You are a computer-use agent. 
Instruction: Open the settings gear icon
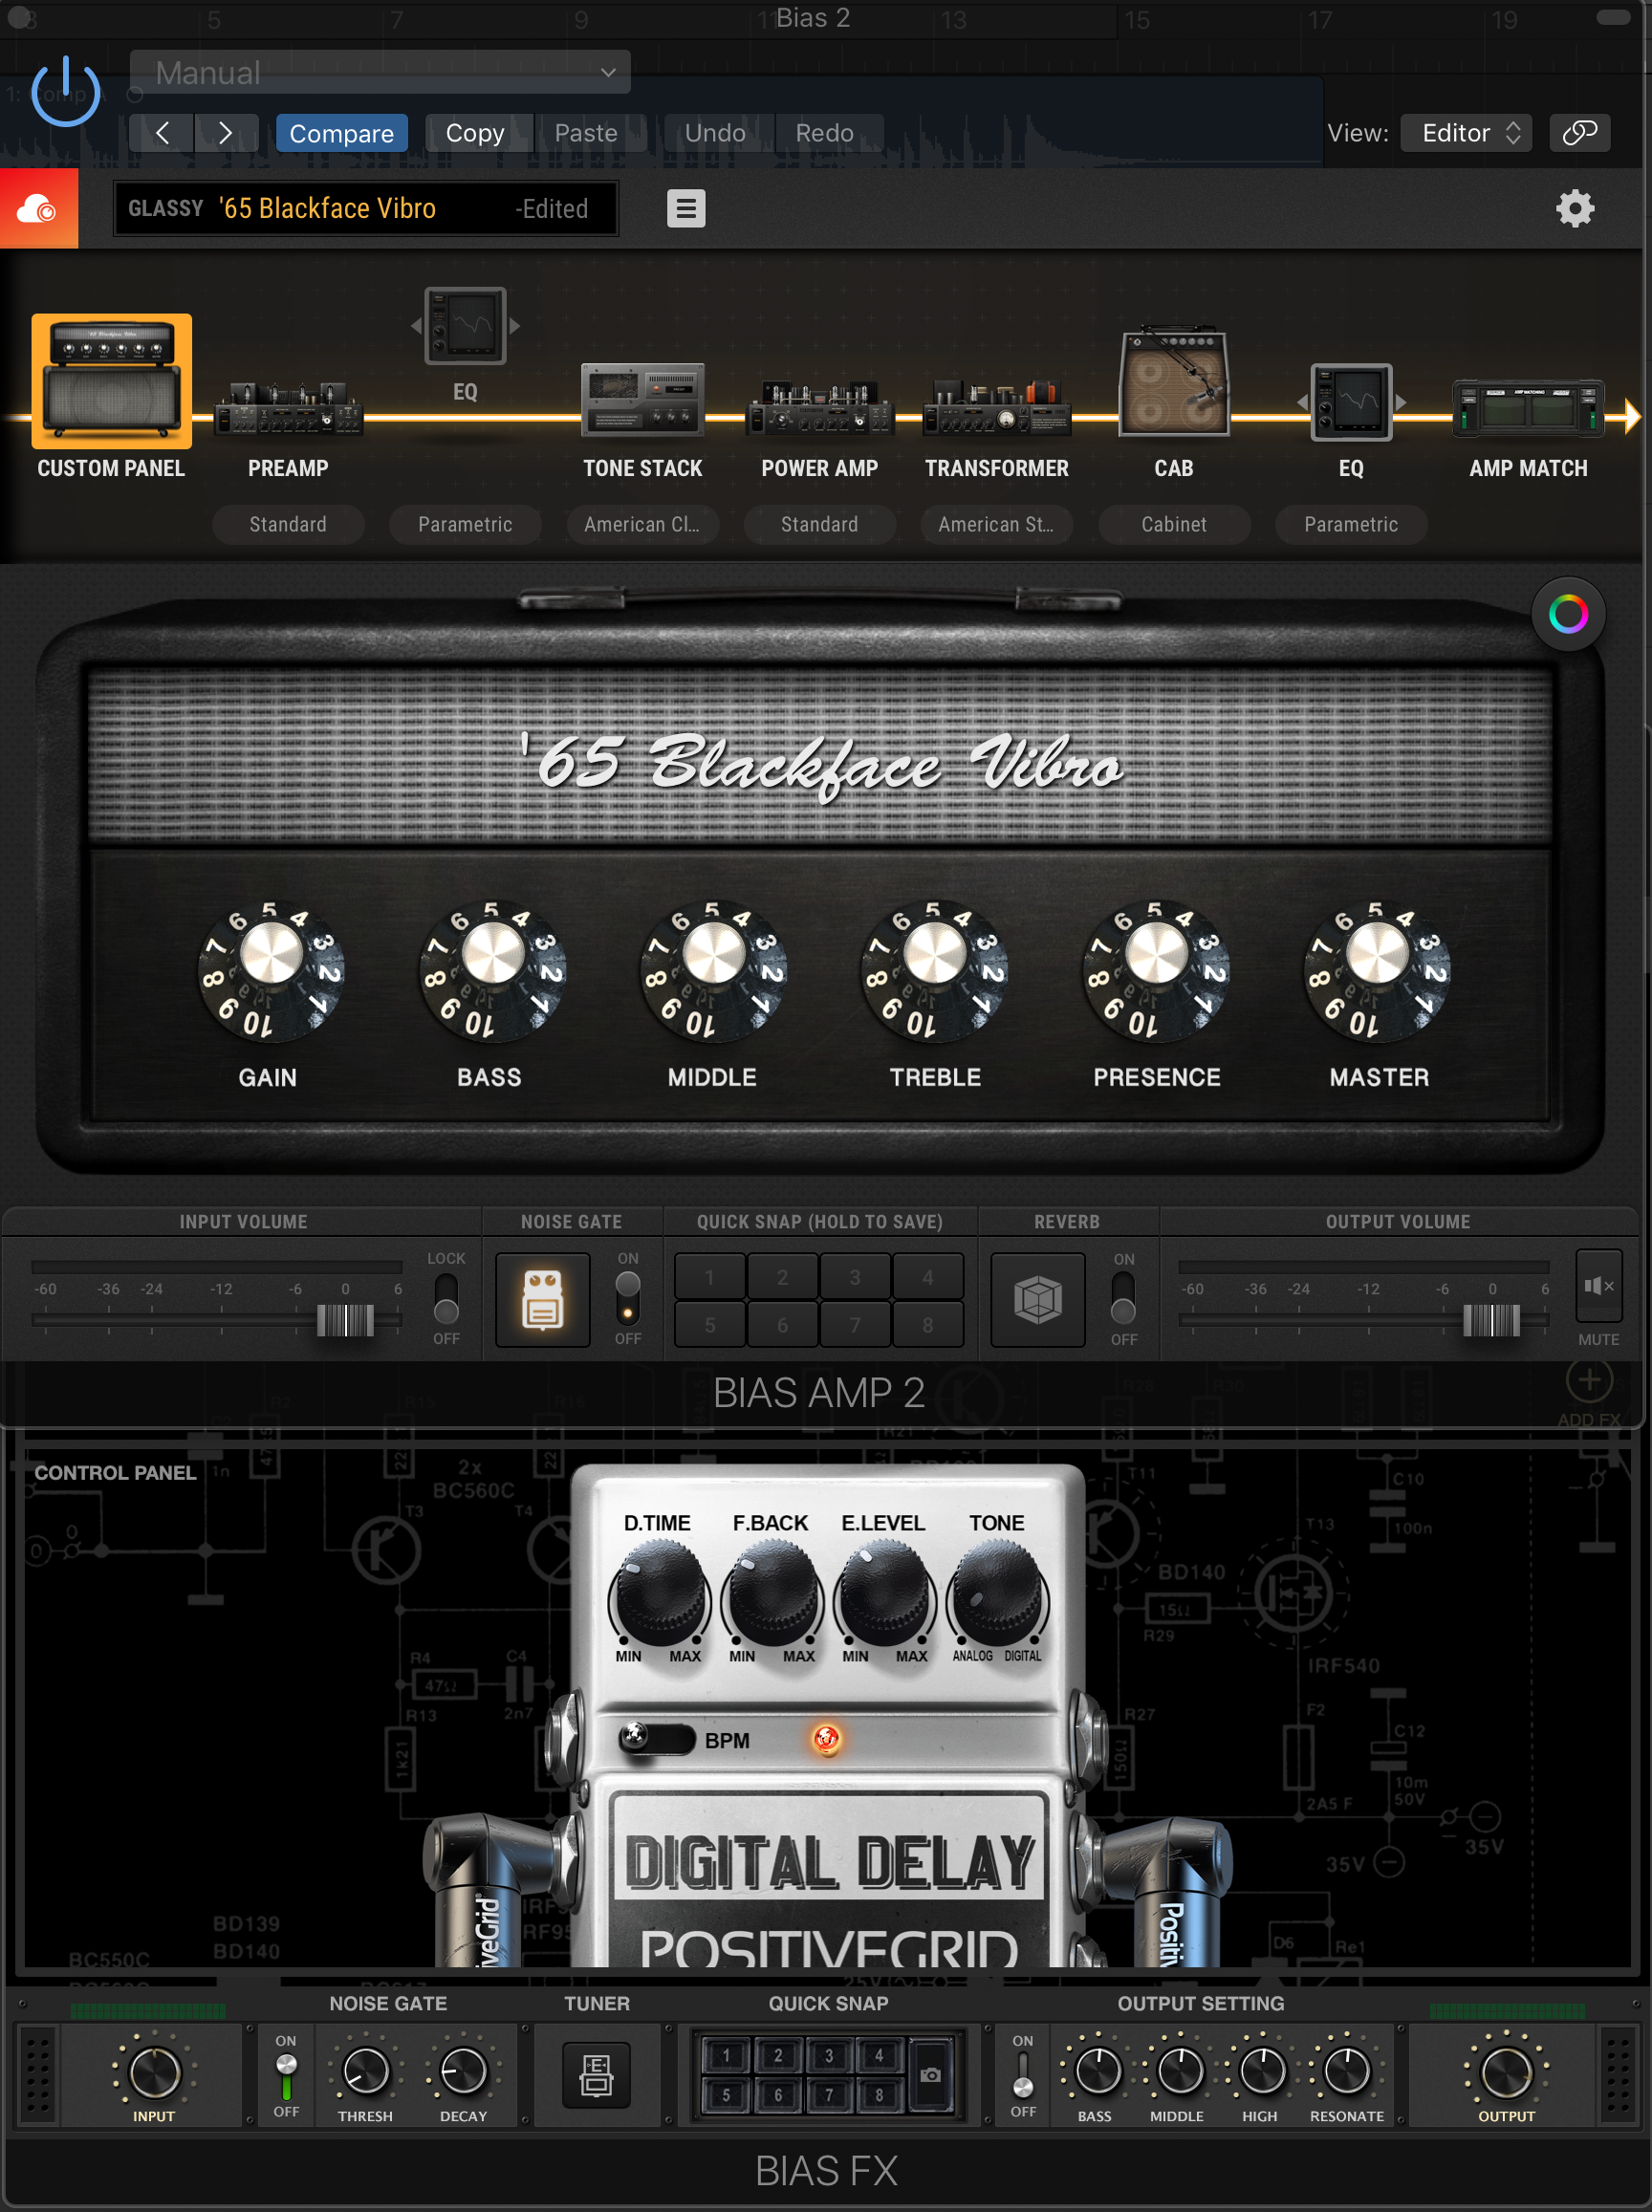pos(1575,208)
